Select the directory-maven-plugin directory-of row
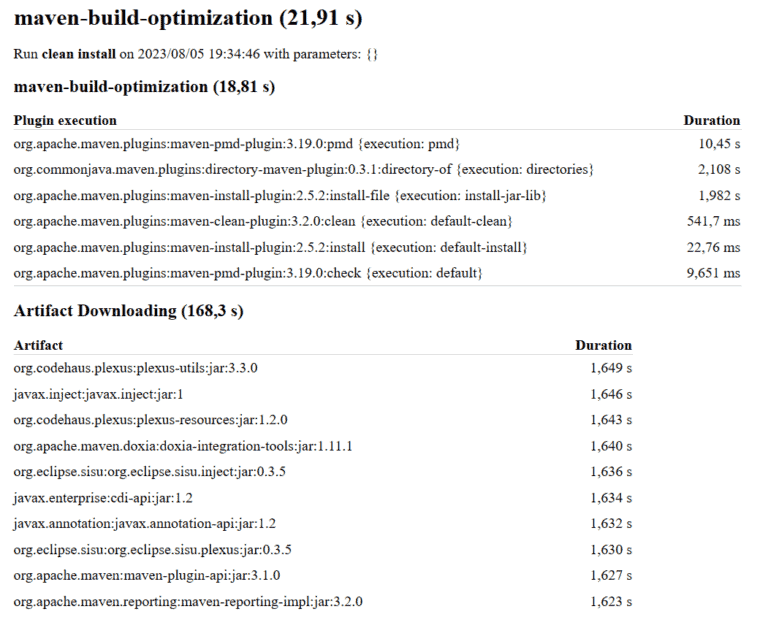Viewport: 768px width, 617px height. coord(303,170)
